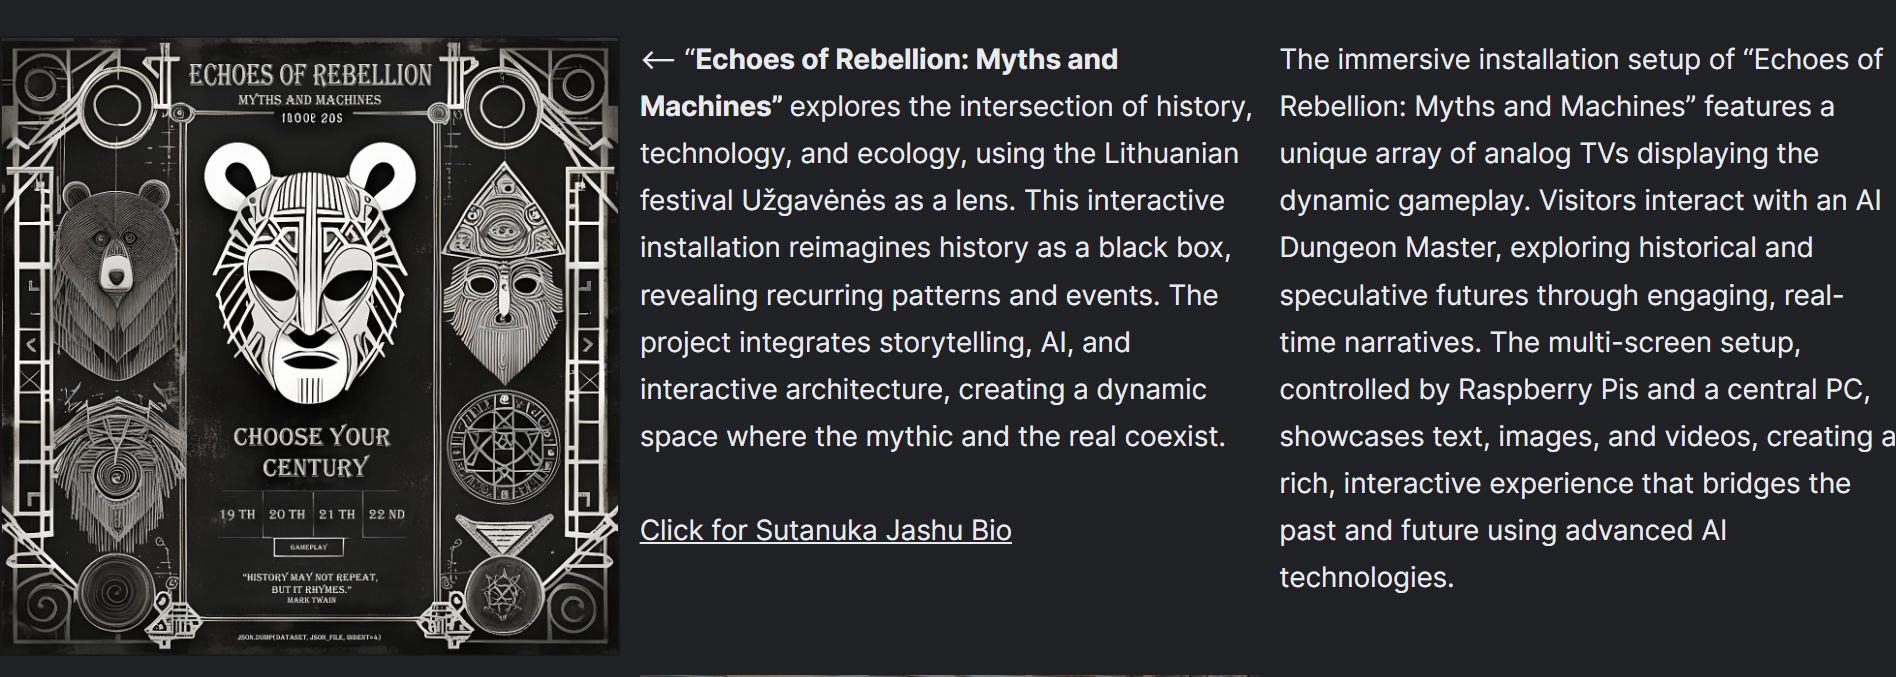Click the star medallion in the bottom-right corner
The image size is (1896, 677).
[502, 593]
